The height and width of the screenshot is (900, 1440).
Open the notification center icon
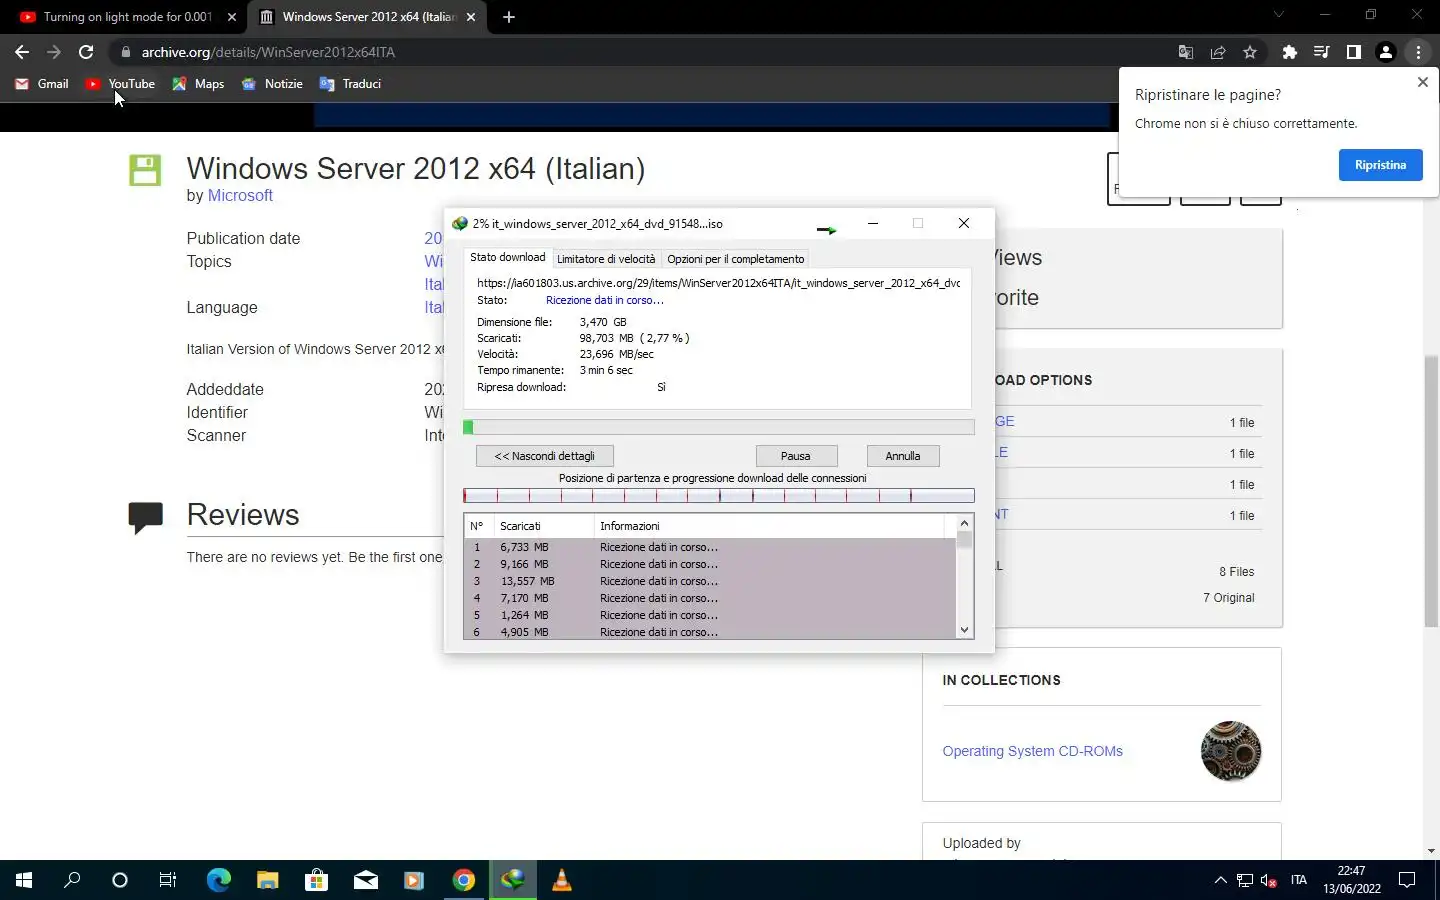pos(1407,880)
